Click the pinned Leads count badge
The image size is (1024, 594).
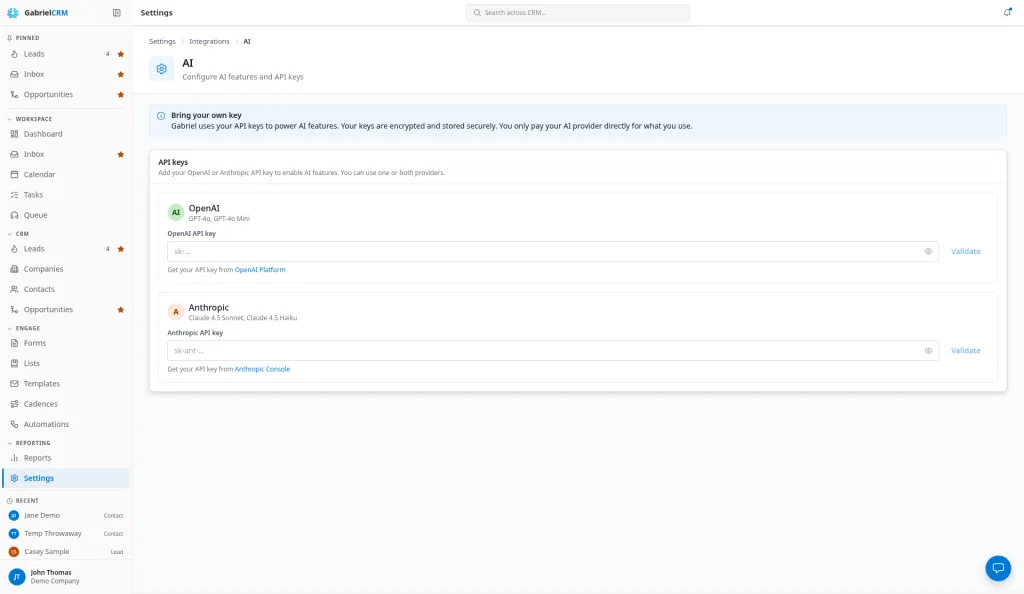(108, 54)
